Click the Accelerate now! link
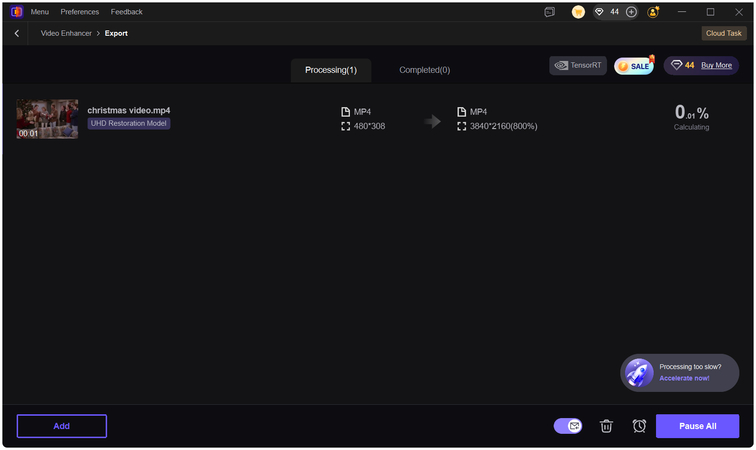Viewport: 756px width, 450px height. tap(684, 378)
